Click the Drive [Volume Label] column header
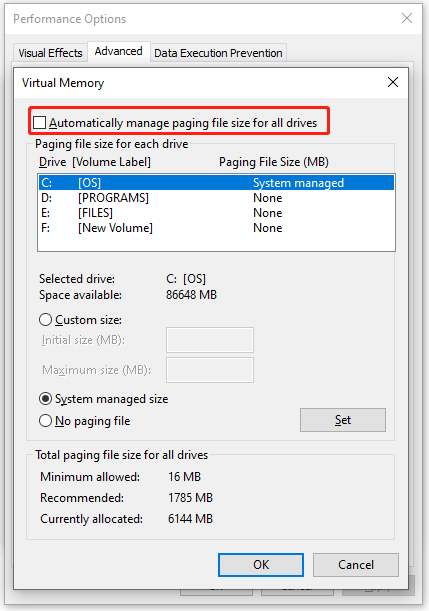Viewport: 429px width, 611px height. click(x=95, y=162)
